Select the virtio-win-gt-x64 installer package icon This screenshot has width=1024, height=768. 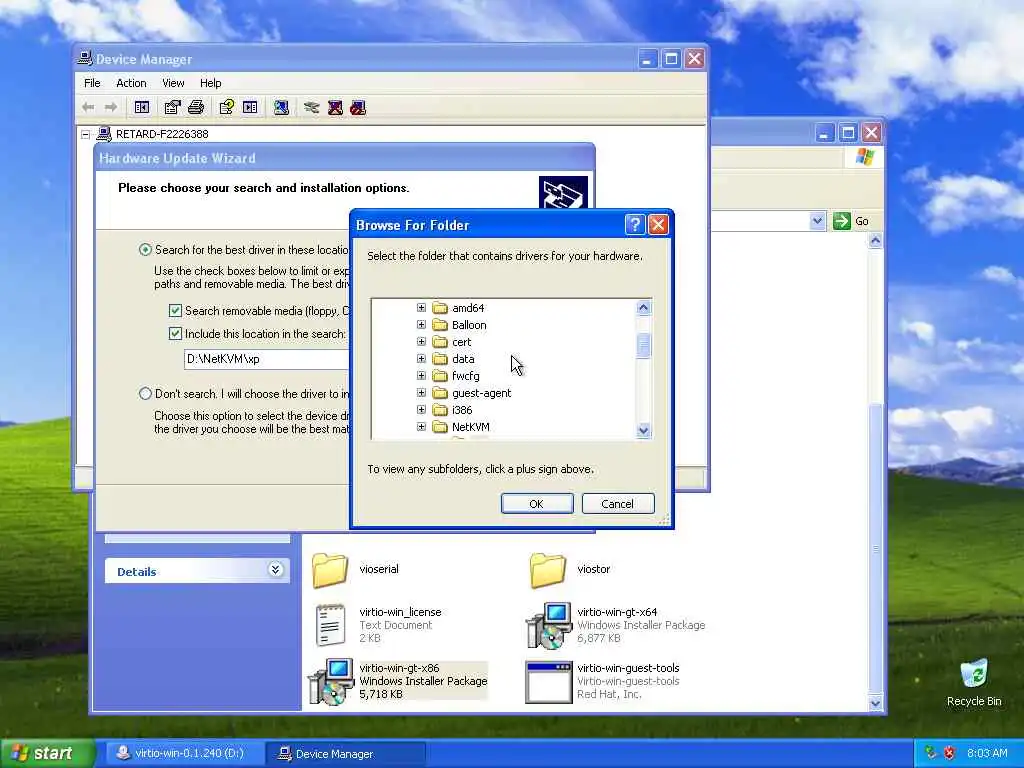[549, 625]
